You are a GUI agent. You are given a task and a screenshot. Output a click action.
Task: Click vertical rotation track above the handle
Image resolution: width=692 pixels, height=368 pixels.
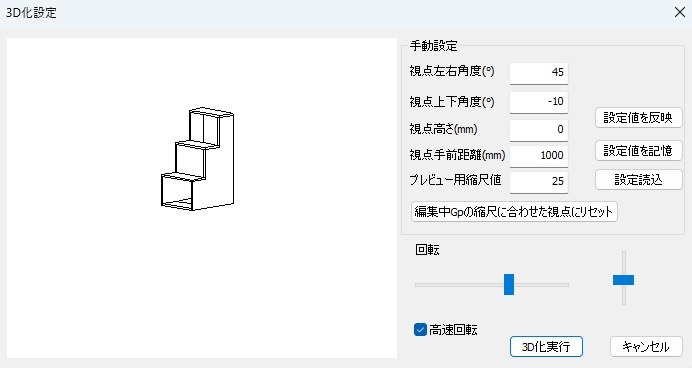point(624,263)
